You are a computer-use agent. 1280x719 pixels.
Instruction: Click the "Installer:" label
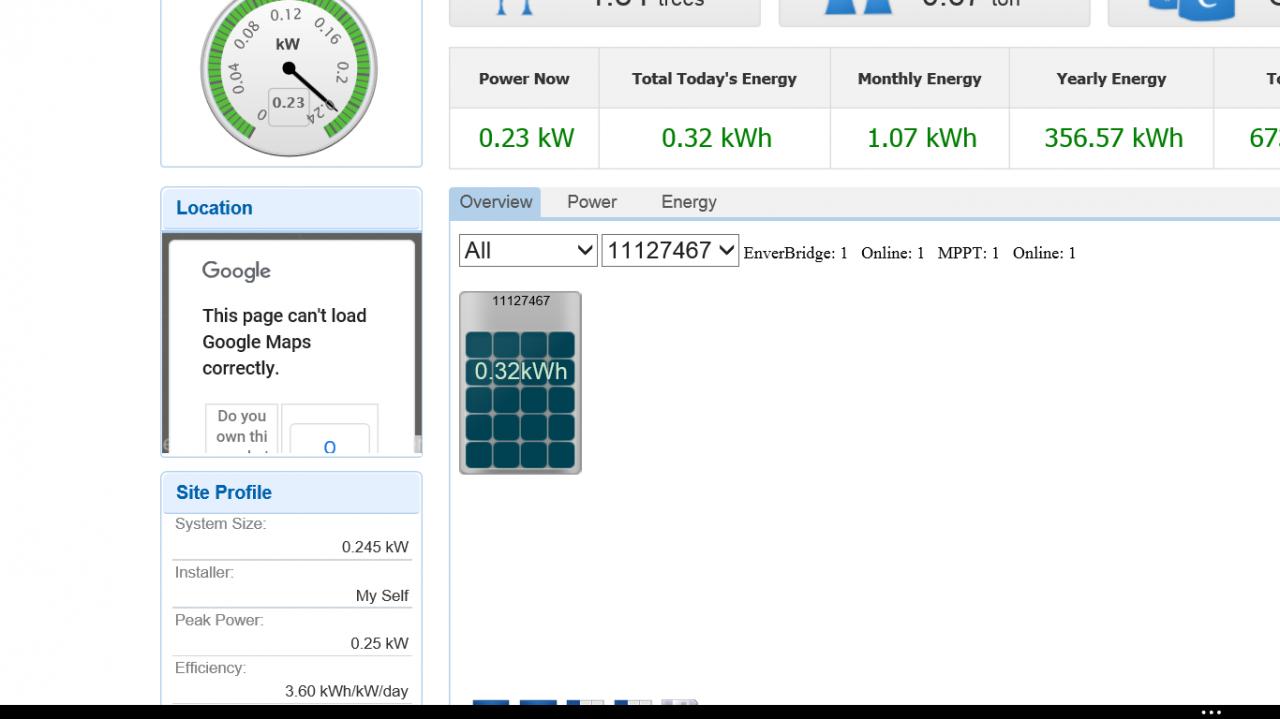click(x=204, y=572)
